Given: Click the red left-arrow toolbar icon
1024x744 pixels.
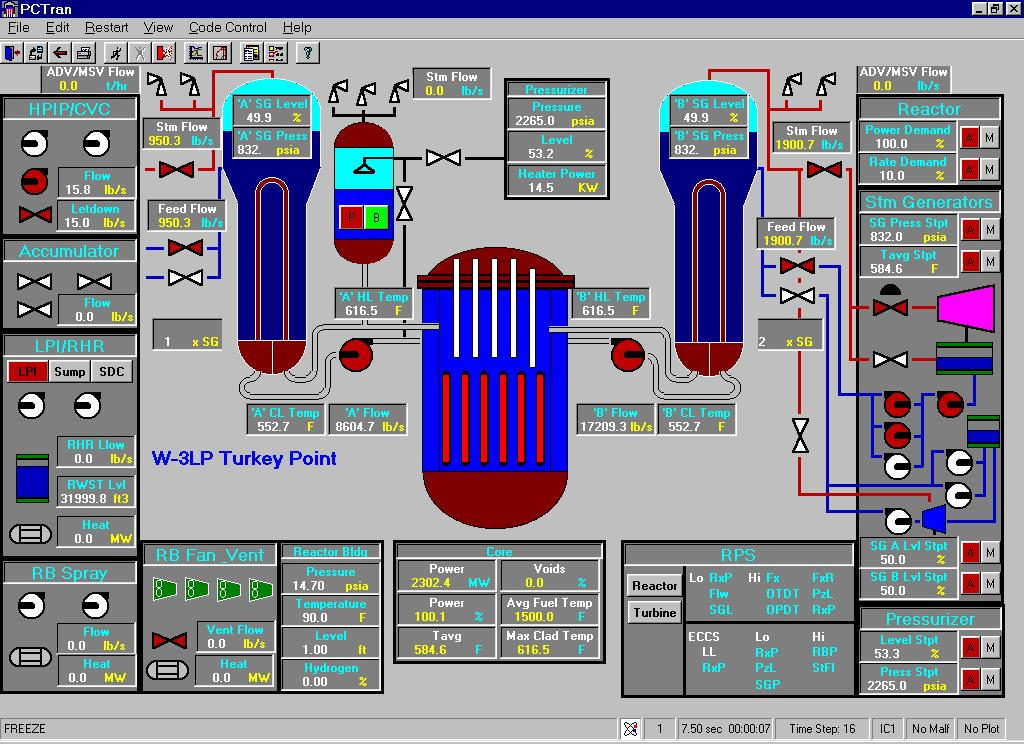Looking at the screenshot, I should click(x=60, y=53).
